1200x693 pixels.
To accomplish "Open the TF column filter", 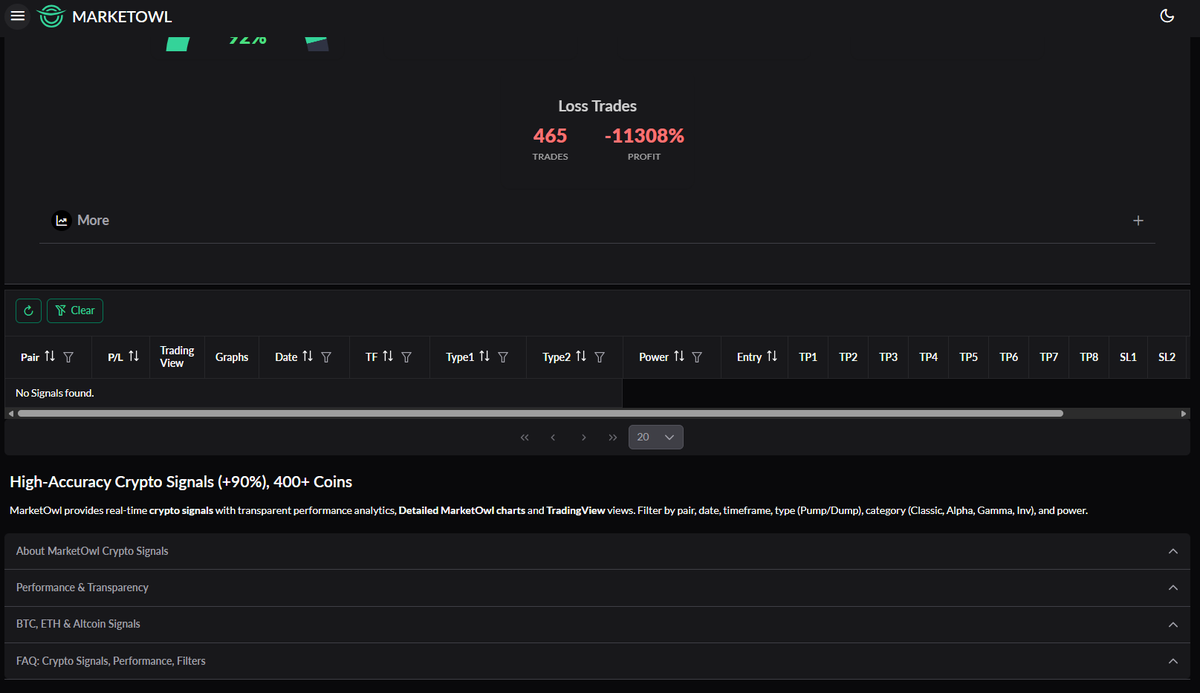I will (x=406, y=357).
